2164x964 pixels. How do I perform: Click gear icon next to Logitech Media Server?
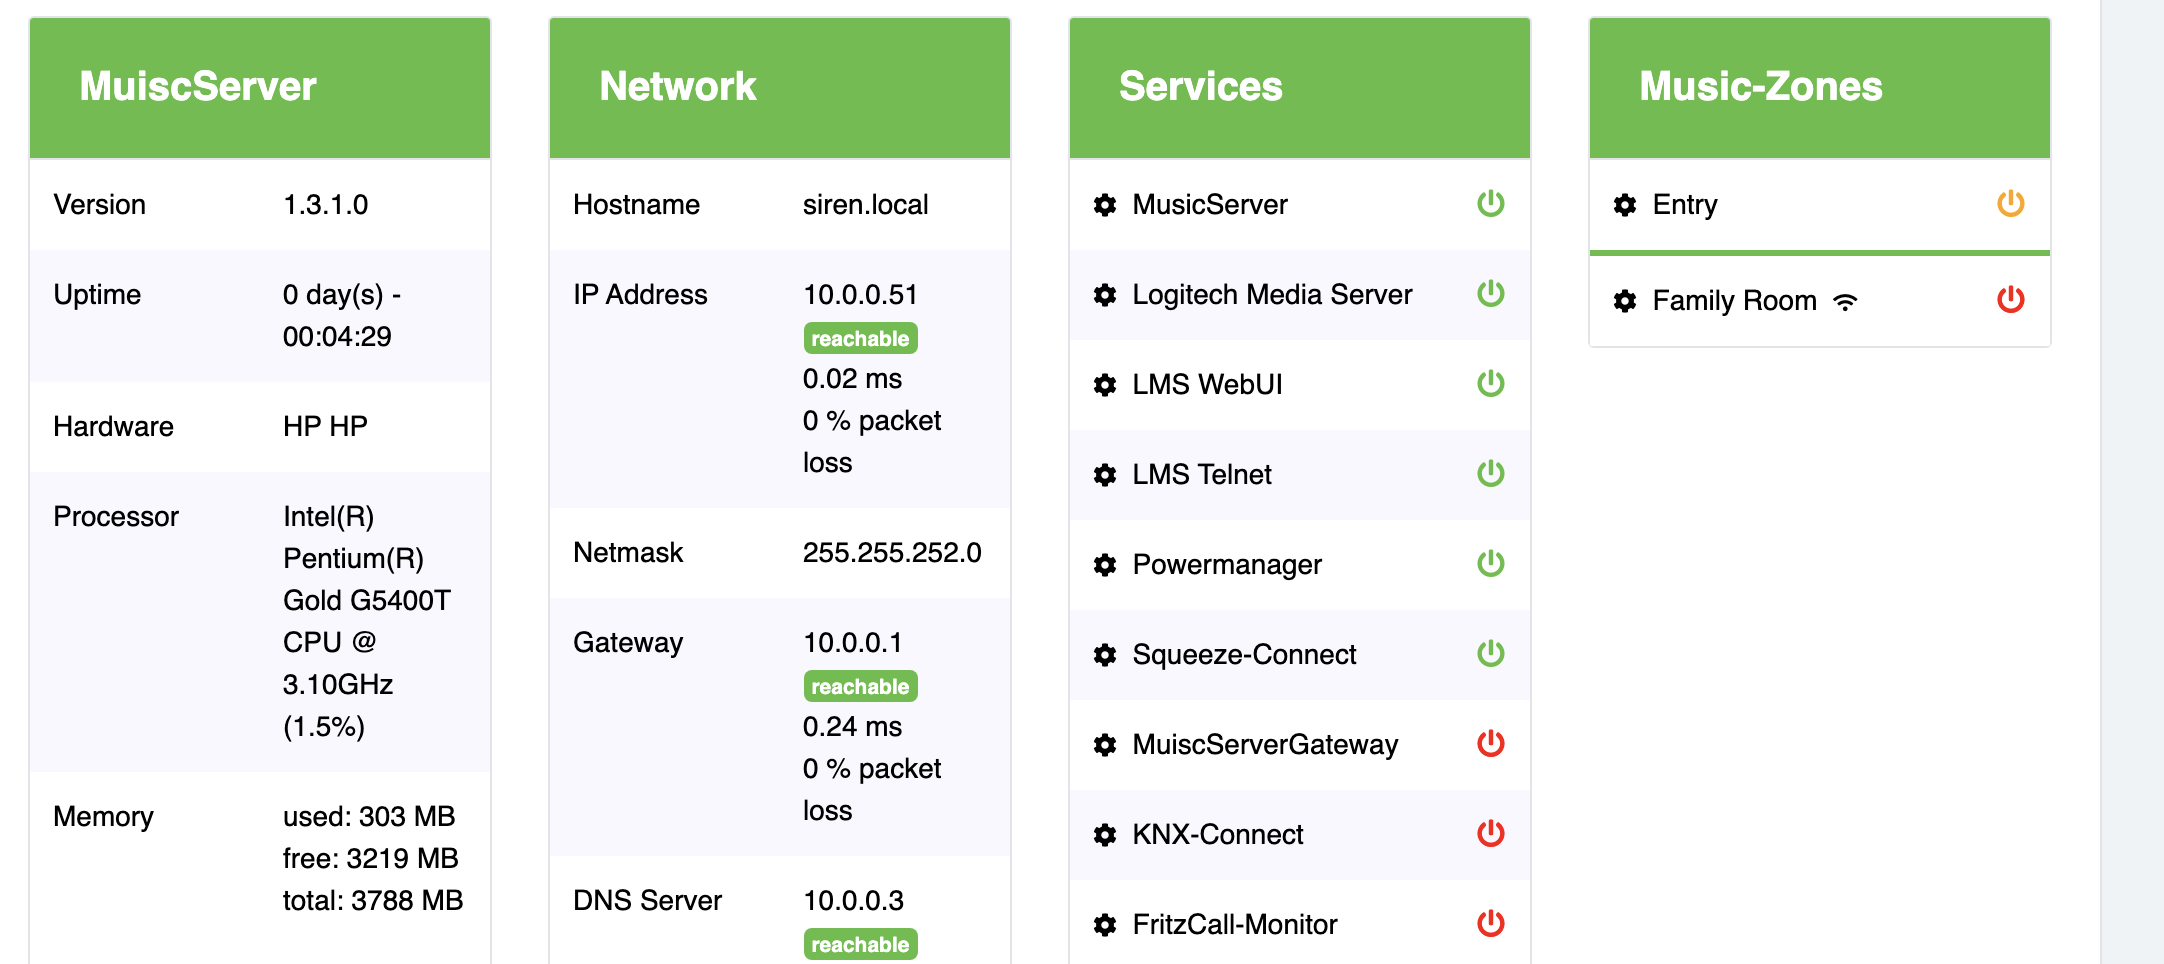point(1105,295)
